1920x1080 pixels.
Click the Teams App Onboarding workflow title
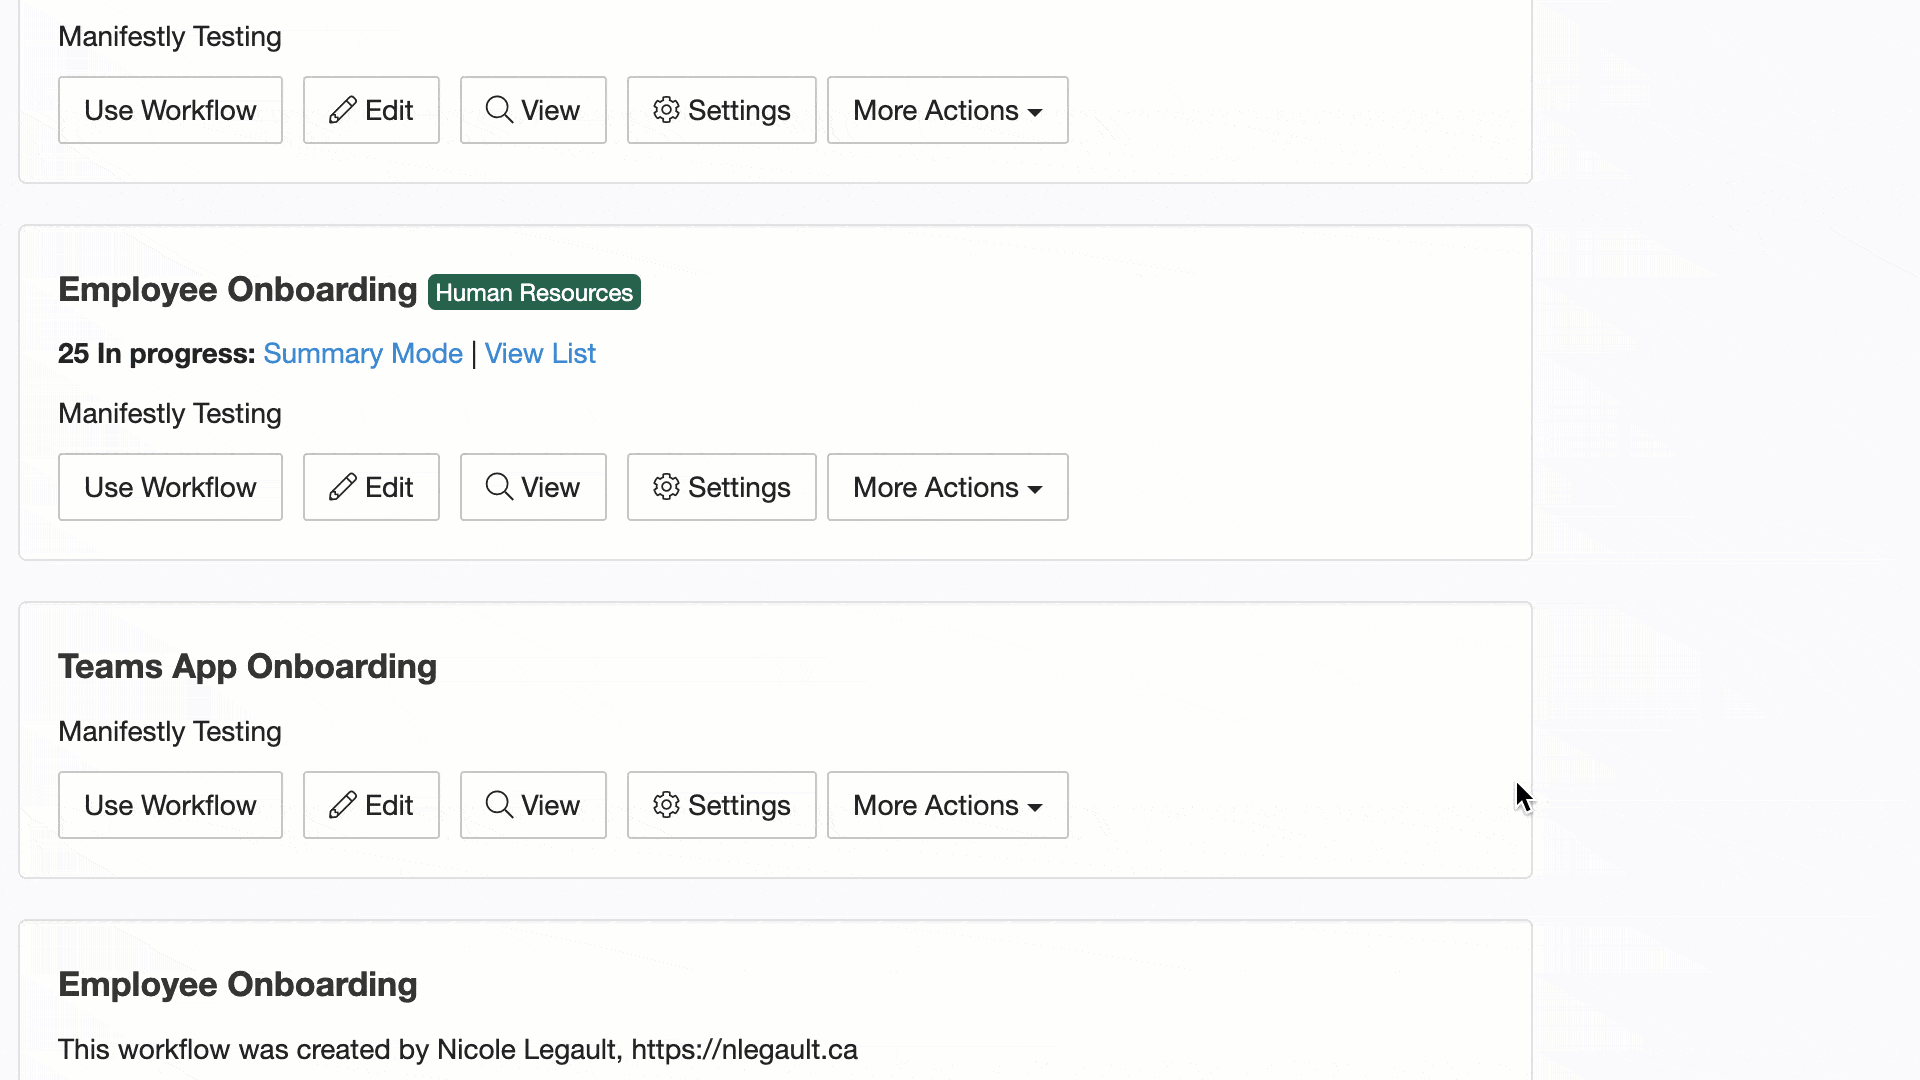247,667
